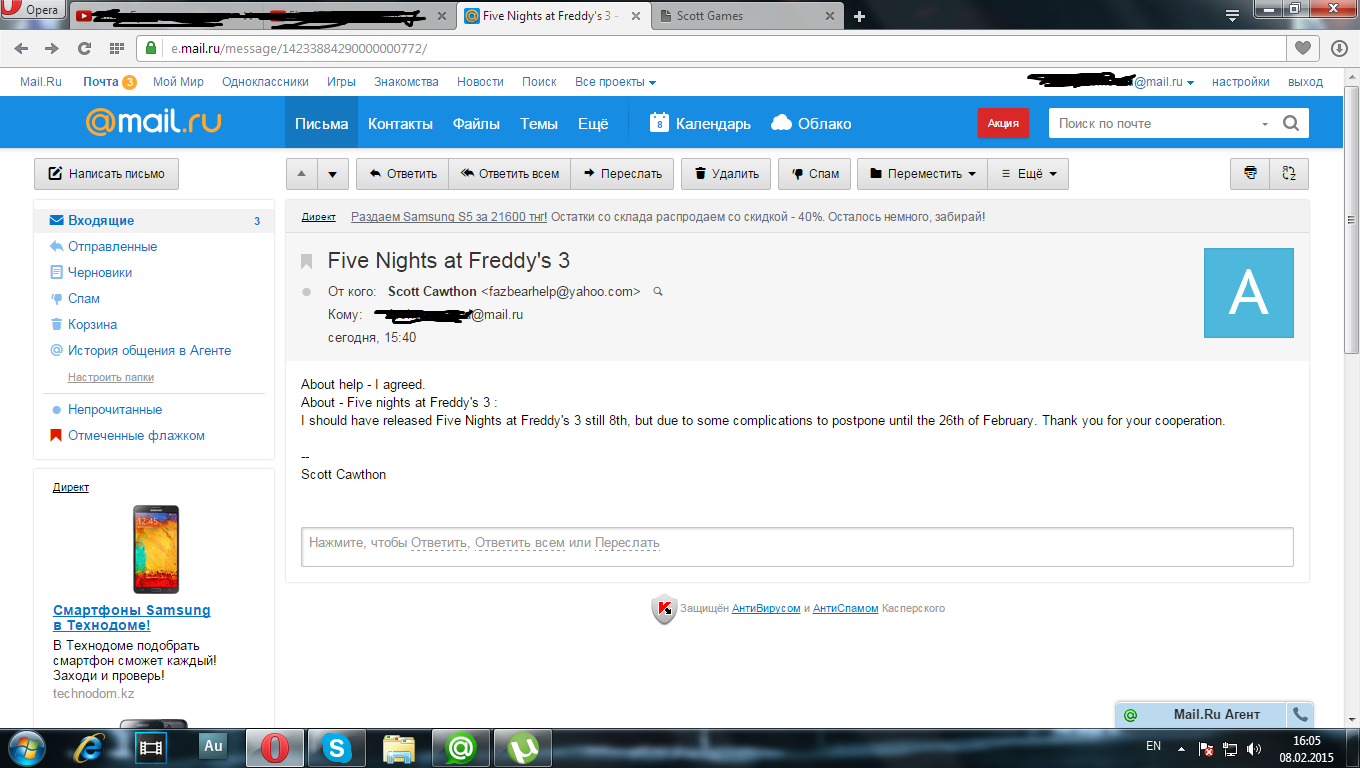Click the Настроить папки link
The image size is (1360, 768).
(x=111, y=377)
